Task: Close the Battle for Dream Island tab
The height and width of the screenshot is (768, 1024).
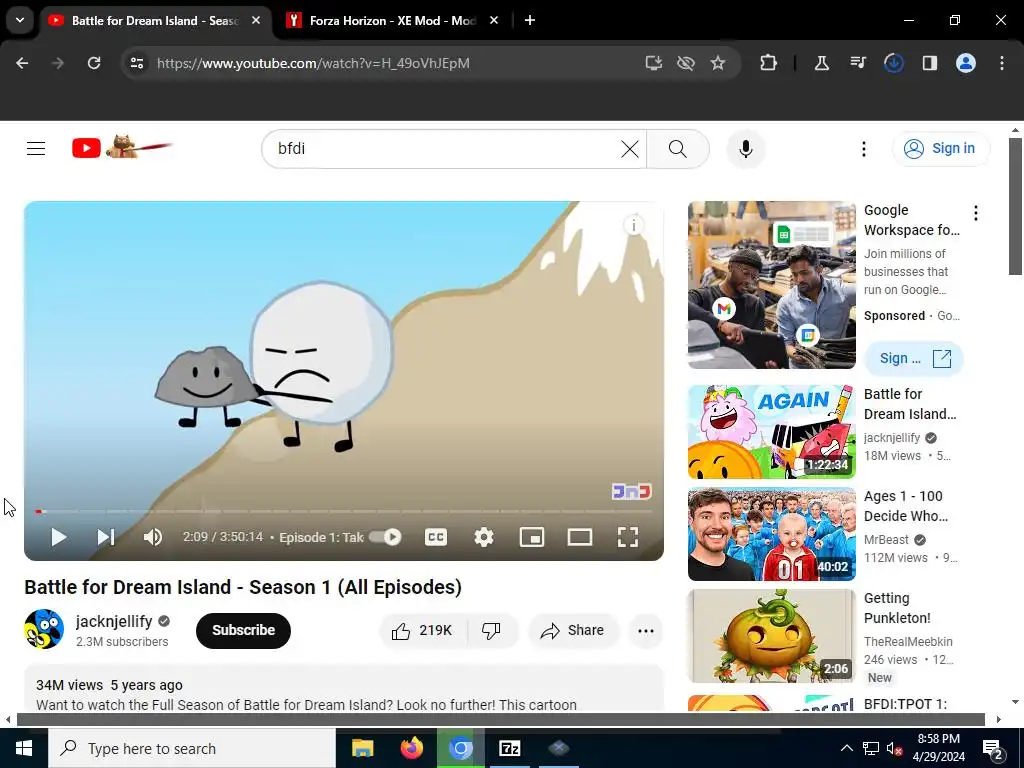Action: click(x=256, y=20)
